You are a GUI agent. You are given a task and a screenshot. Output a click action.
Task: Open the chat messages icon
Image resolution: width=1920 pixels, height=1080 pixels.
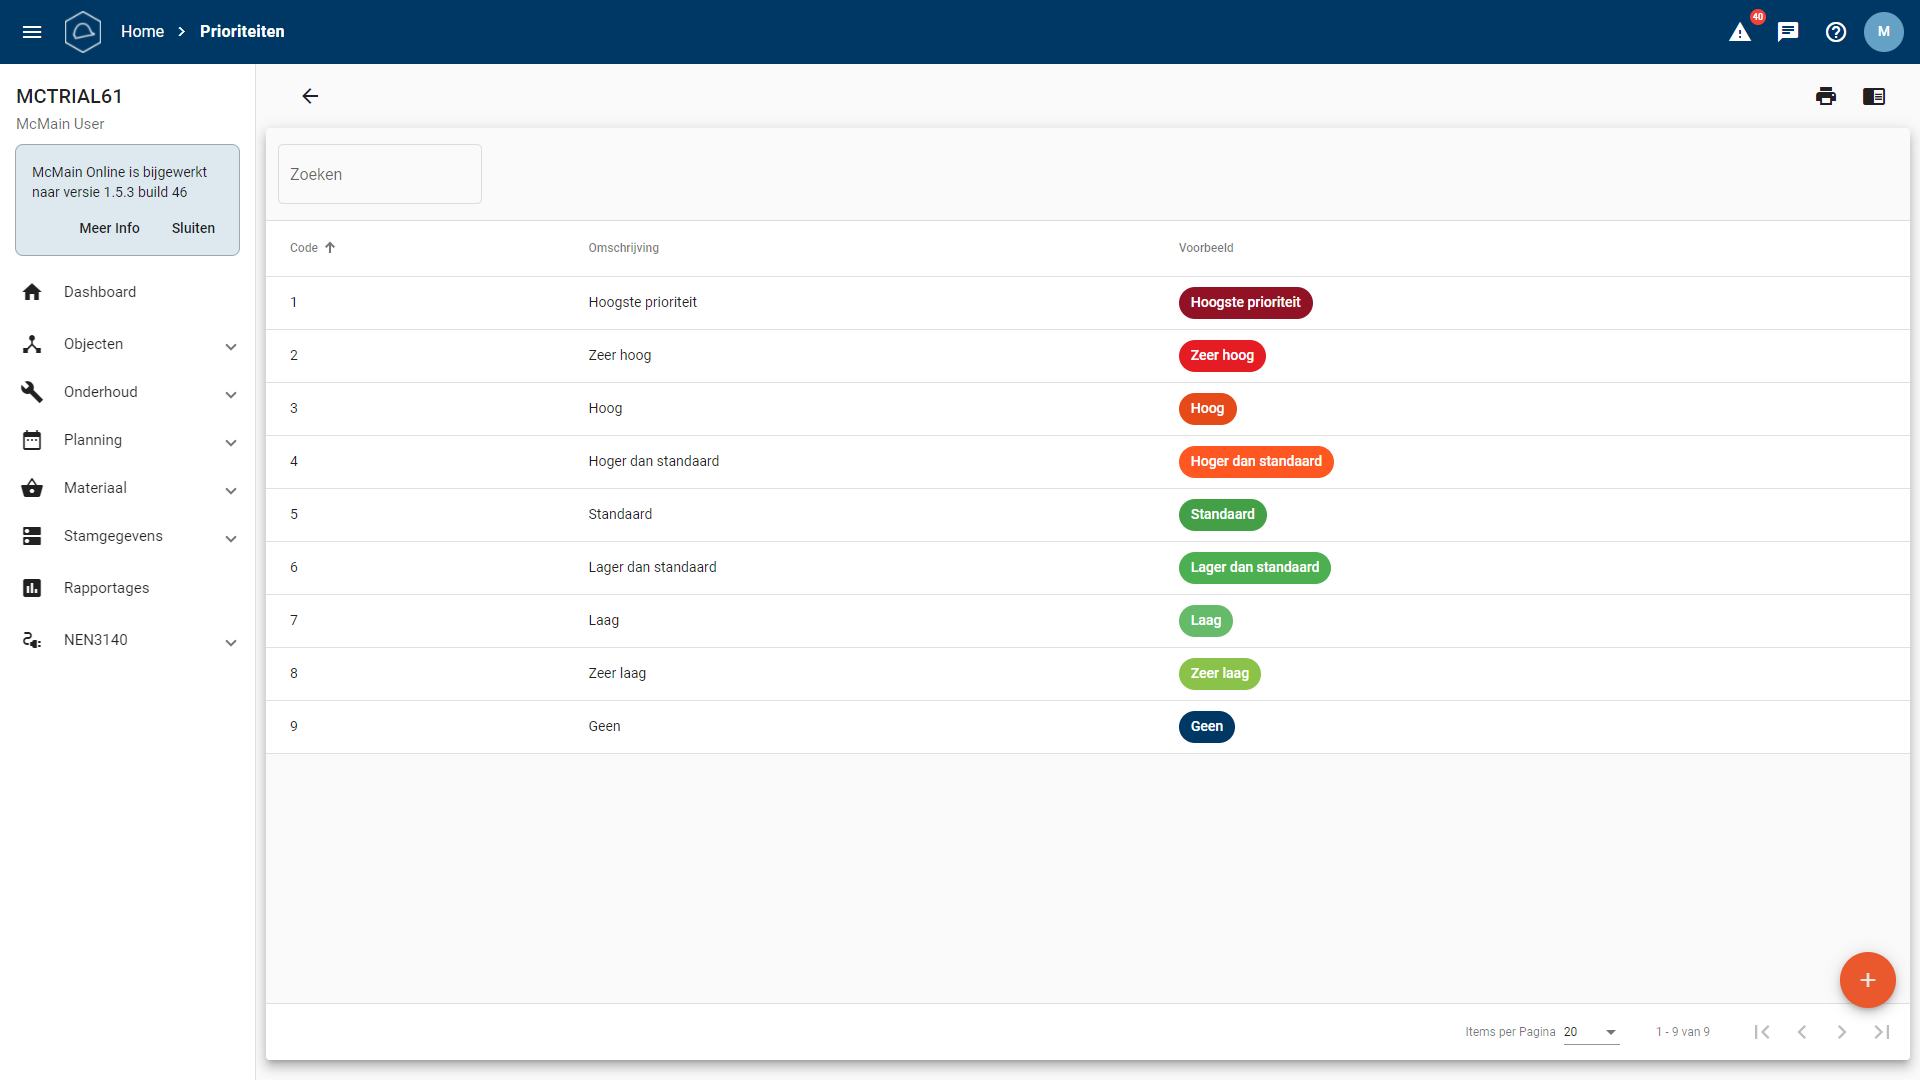[1788, 32]
